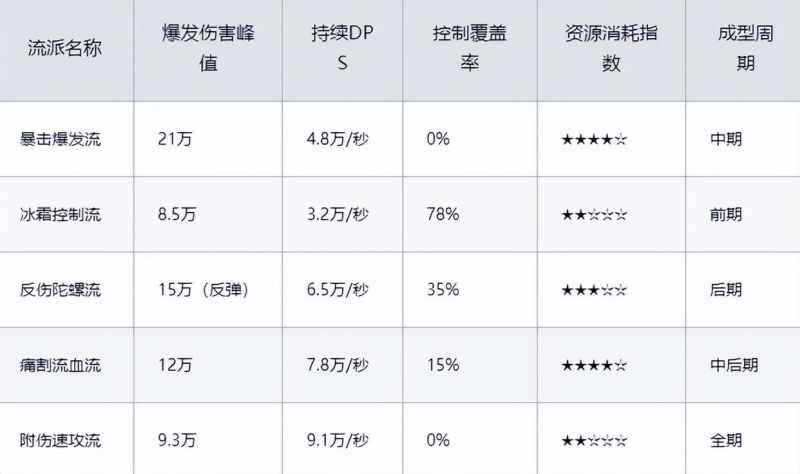800x474 pixels.
Task: Click the 21万 burst damage value
Action: click(x=175, y=139)
